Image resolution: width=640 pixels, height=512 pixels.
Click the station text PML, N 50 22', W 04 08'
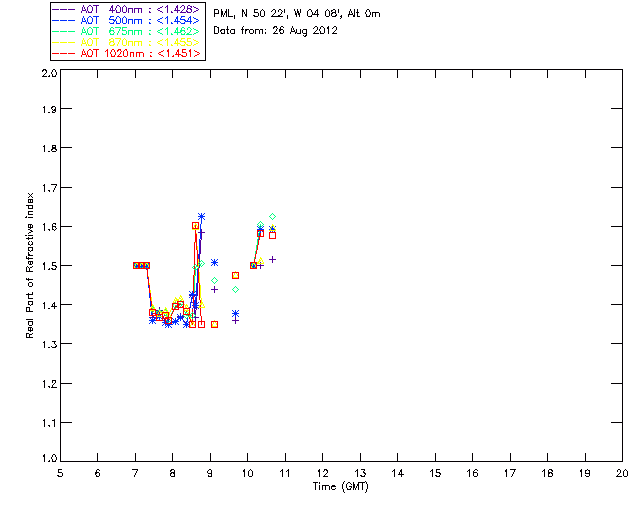(x=278, y=13)
